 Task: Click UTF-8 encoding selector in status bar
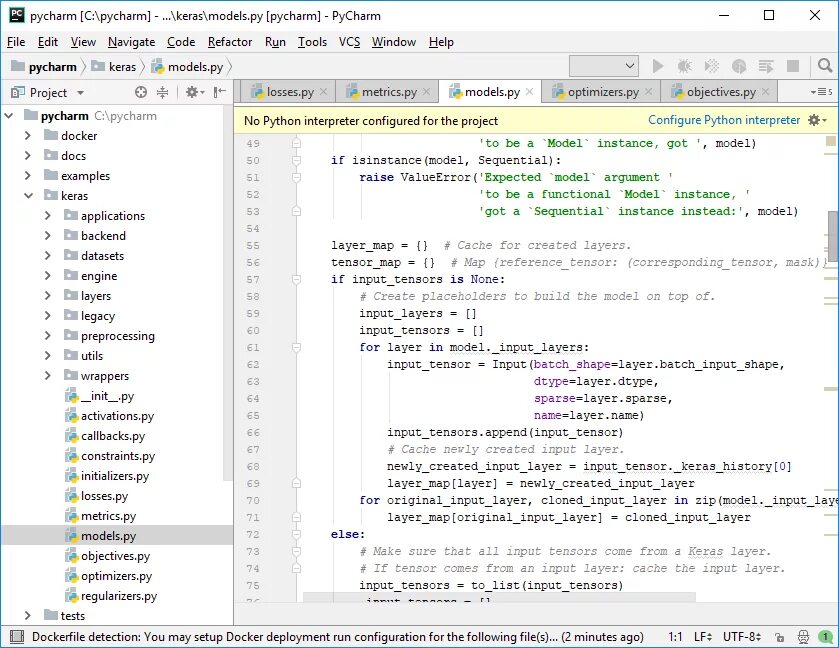coord(742,637)
